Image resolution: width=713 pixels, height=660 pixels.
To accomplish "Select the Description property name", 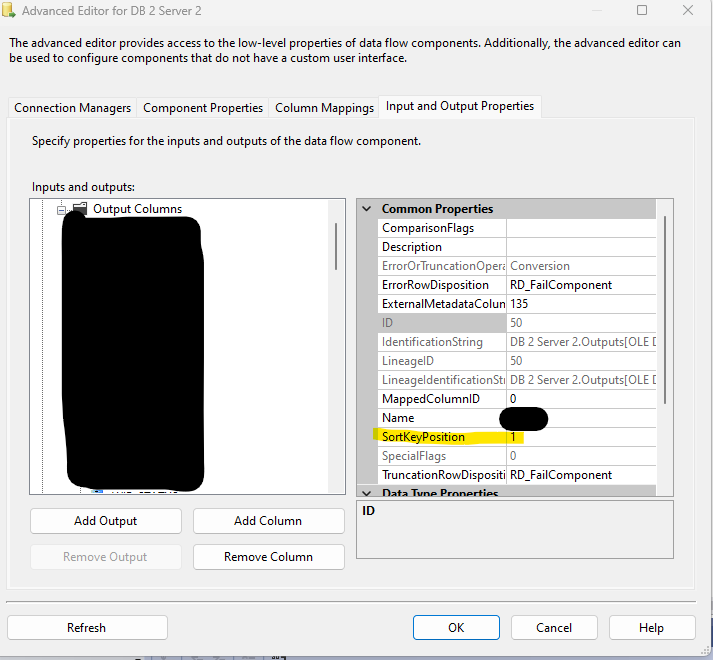I will point(442,247).
